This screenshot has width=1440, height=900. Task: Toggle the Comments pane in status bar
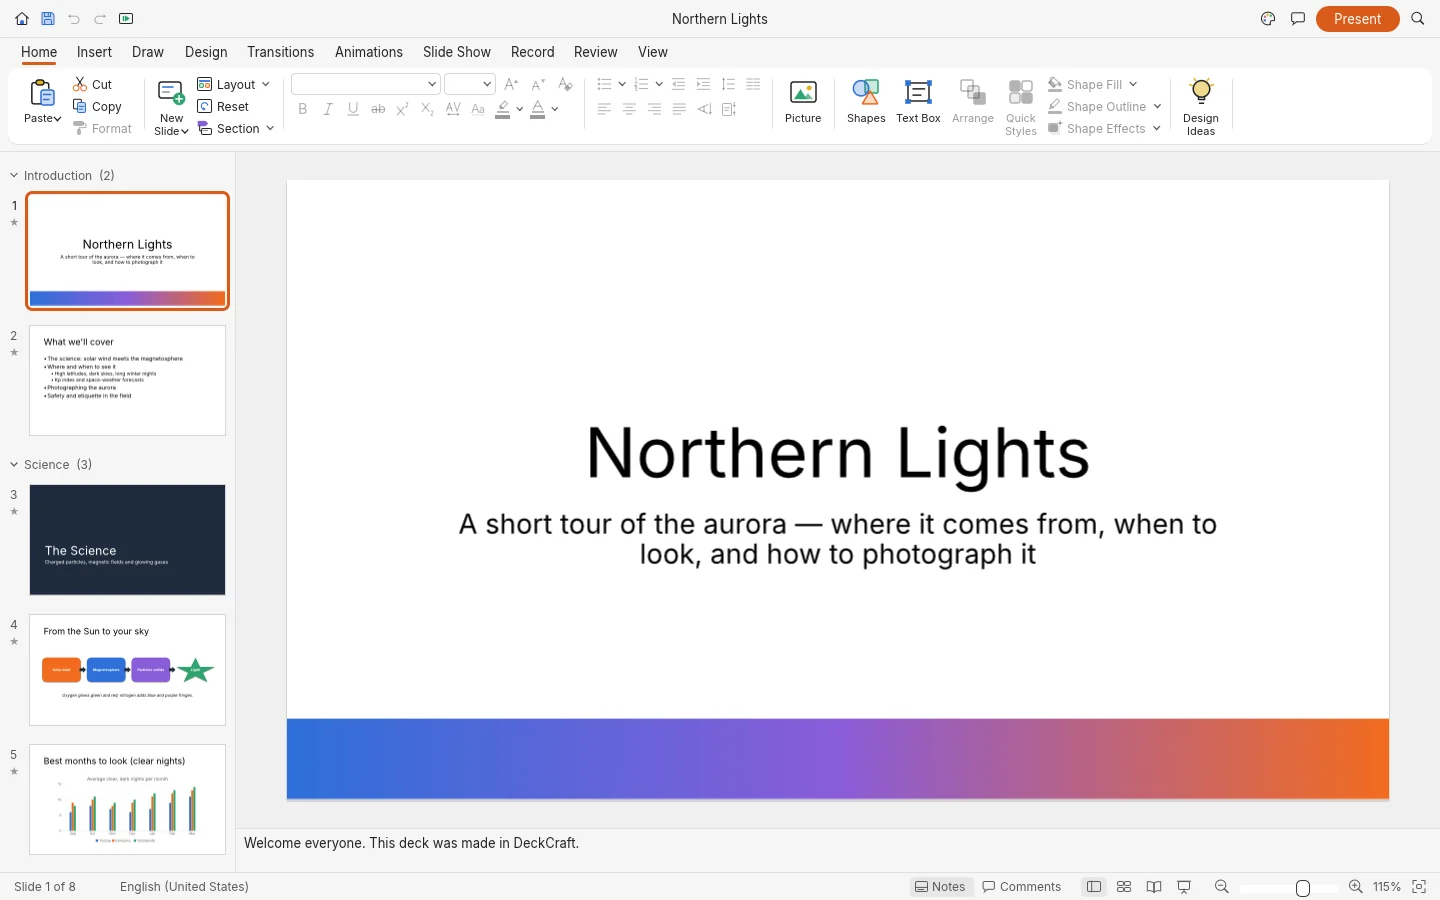click(1022, 887)
